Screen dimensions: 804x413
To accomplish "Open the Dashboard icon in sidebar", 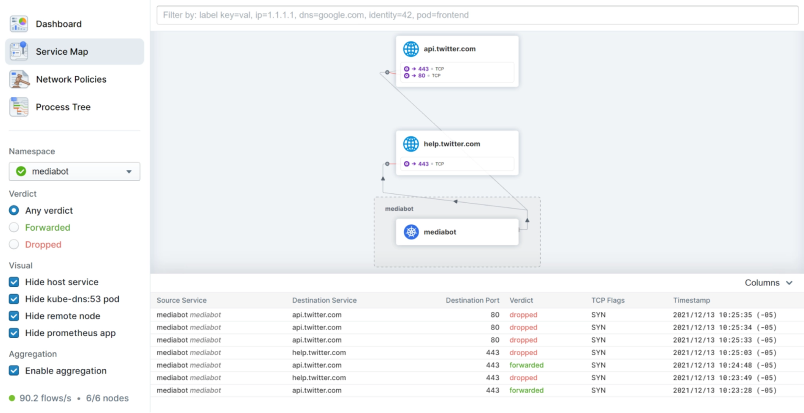I will [19, 24].
